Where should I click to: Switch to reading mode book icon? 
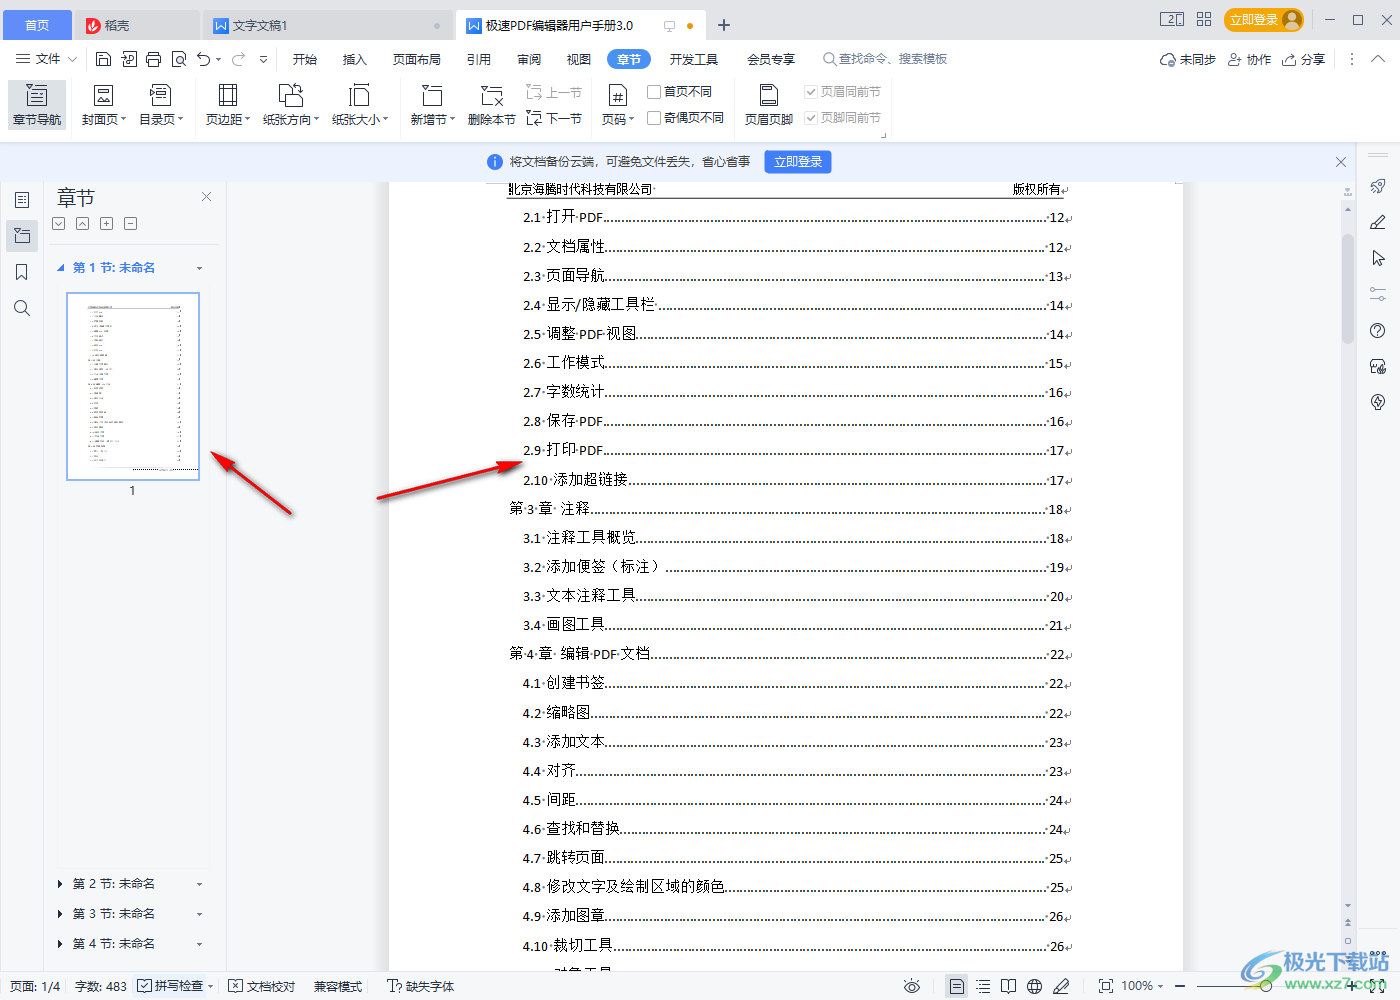click(x=1009, y=986)
